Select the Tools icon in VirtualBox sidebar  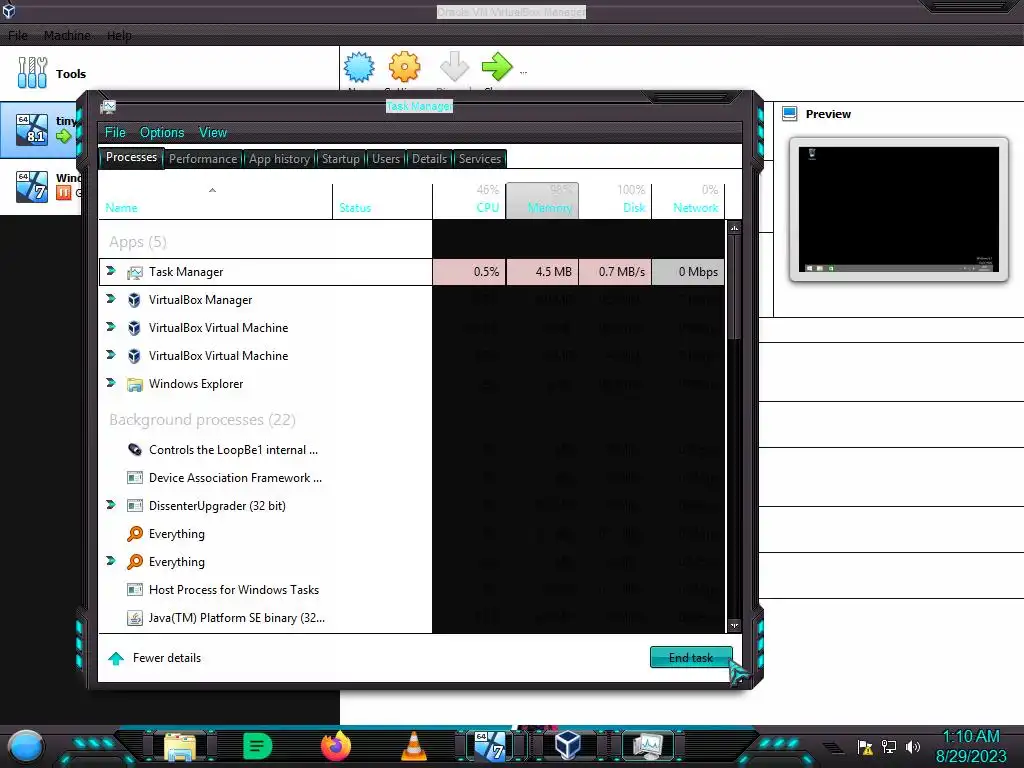(32, 72)
